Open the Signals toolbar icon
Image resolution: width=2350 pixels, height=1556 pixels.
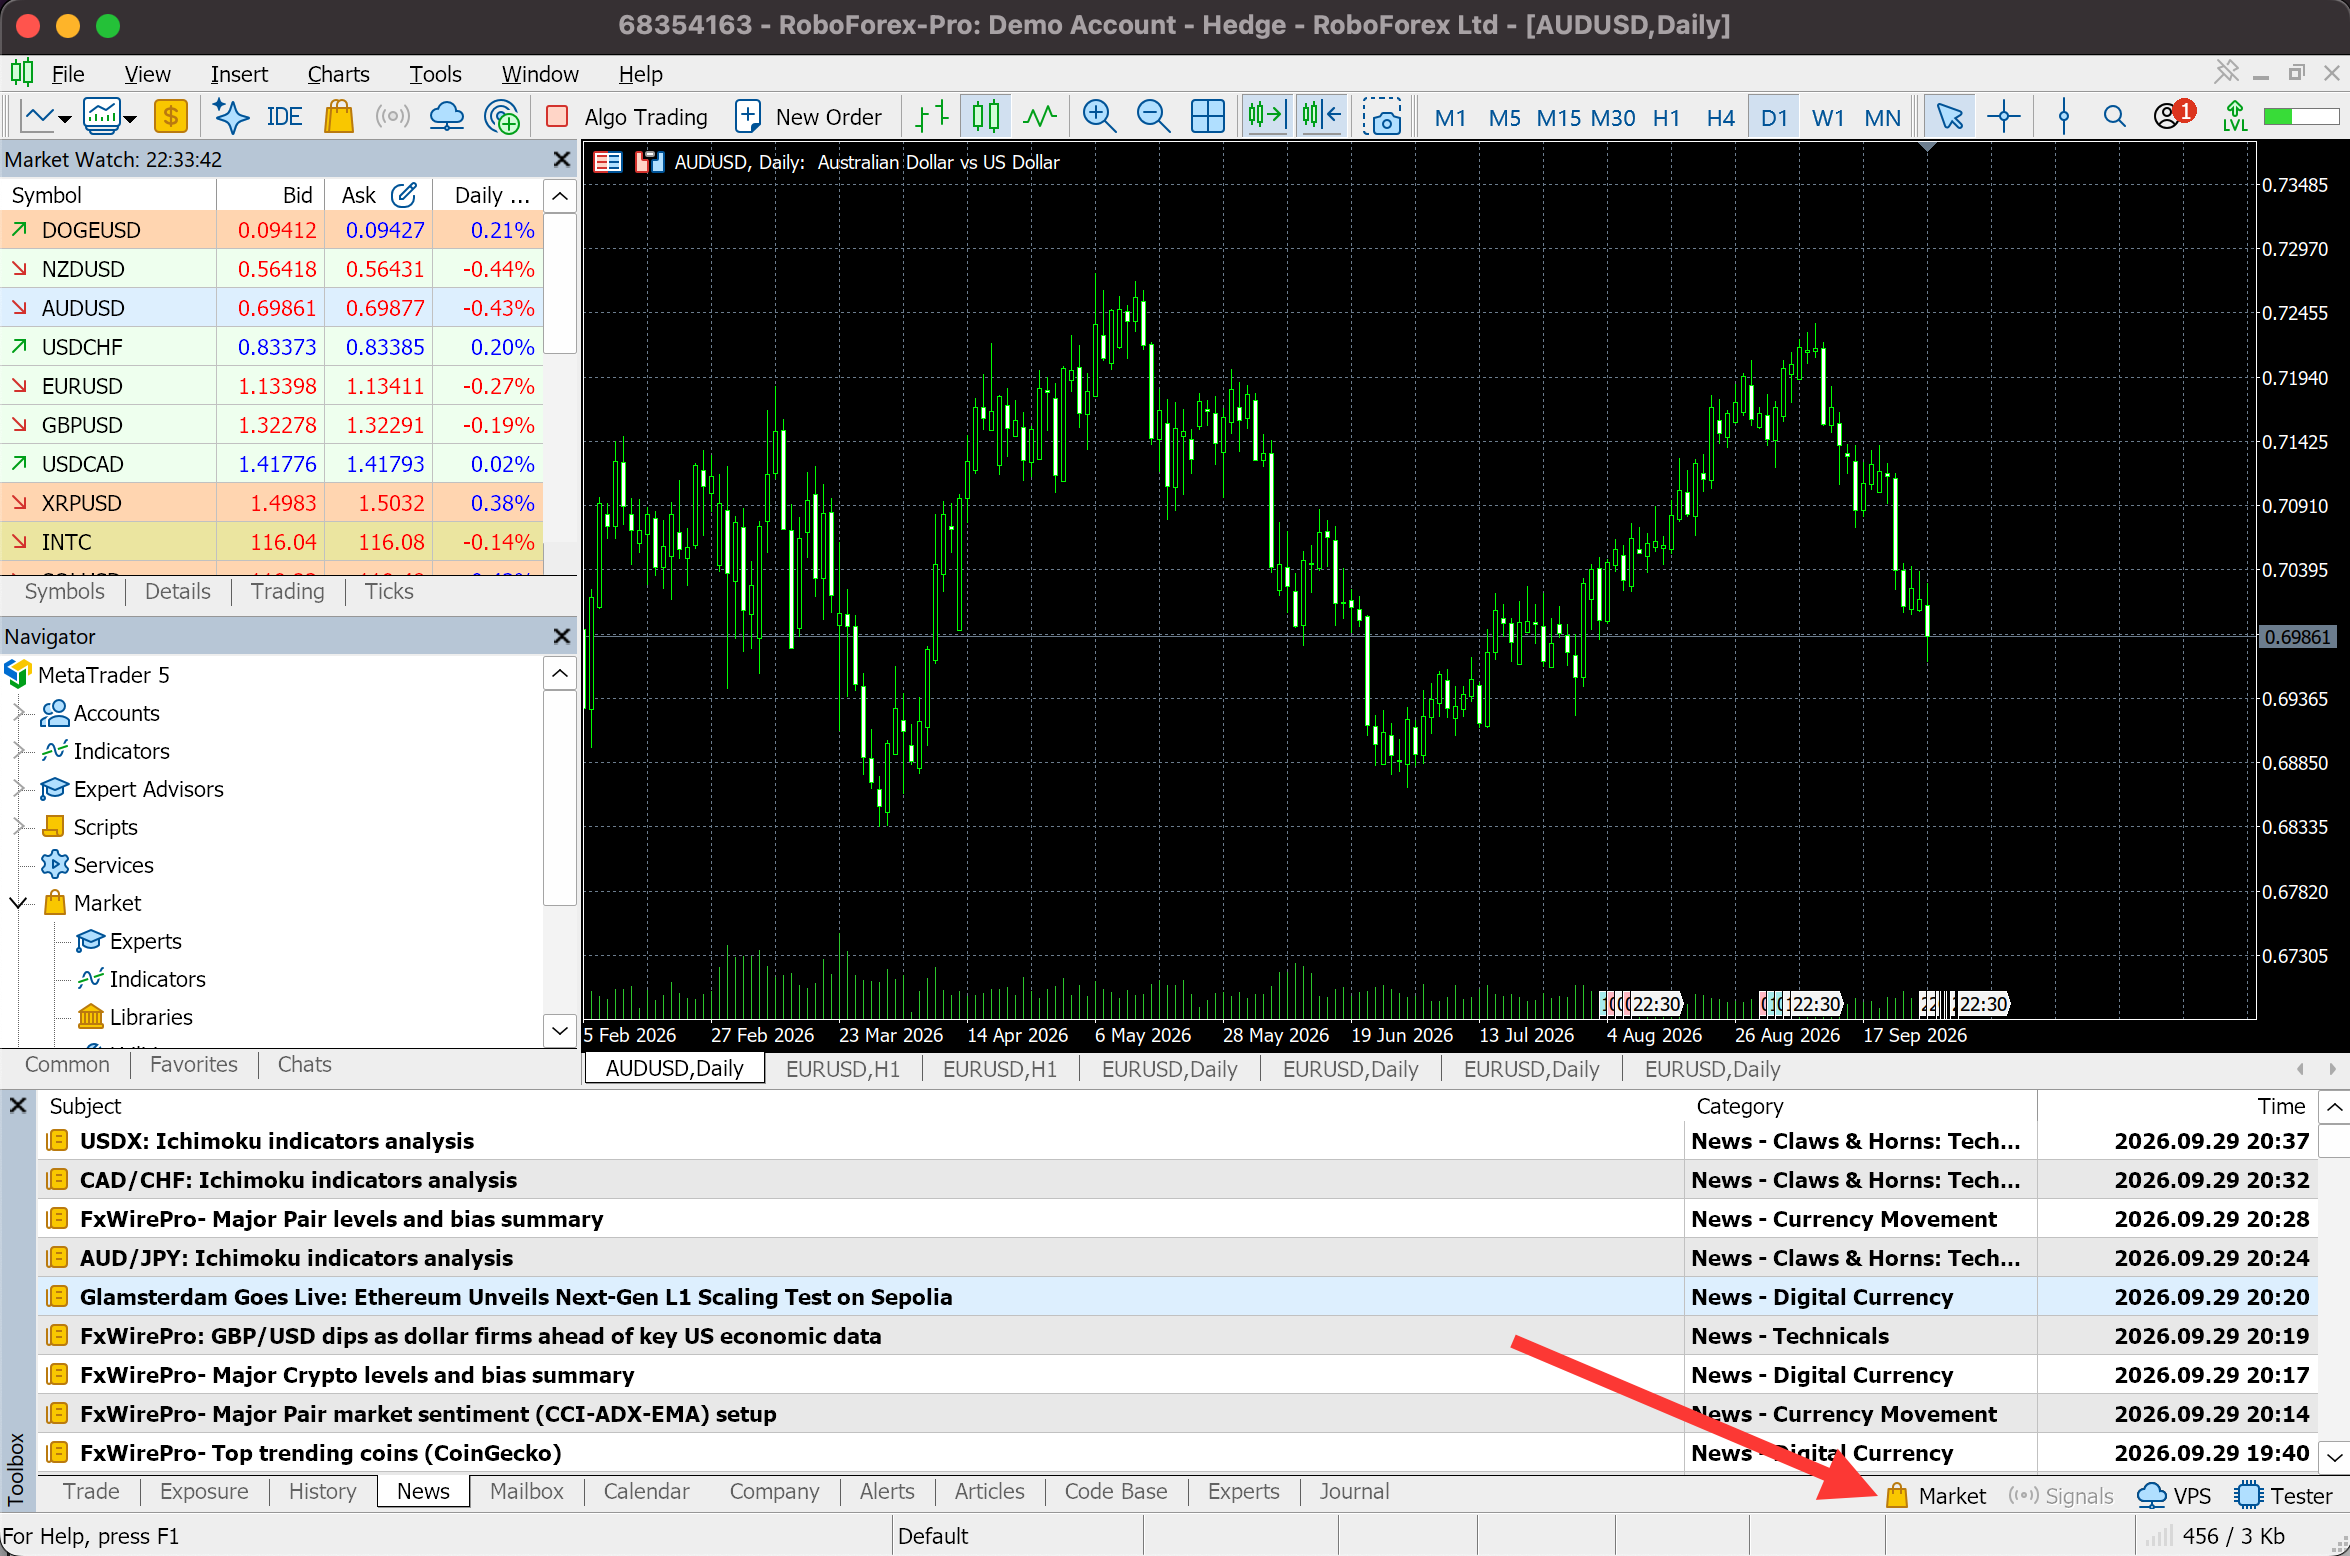point(393,117)
